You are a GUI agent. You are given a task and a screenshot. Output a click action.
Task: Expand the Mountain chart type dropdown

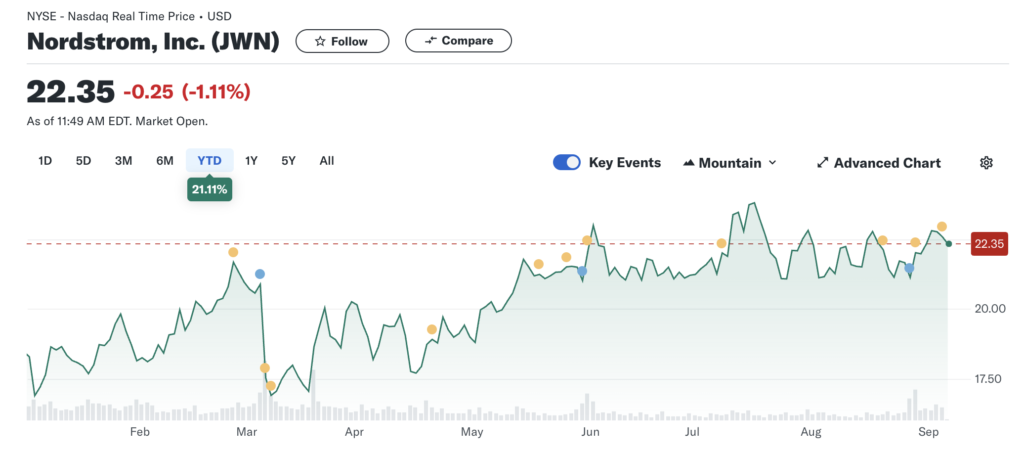point(729,163)
